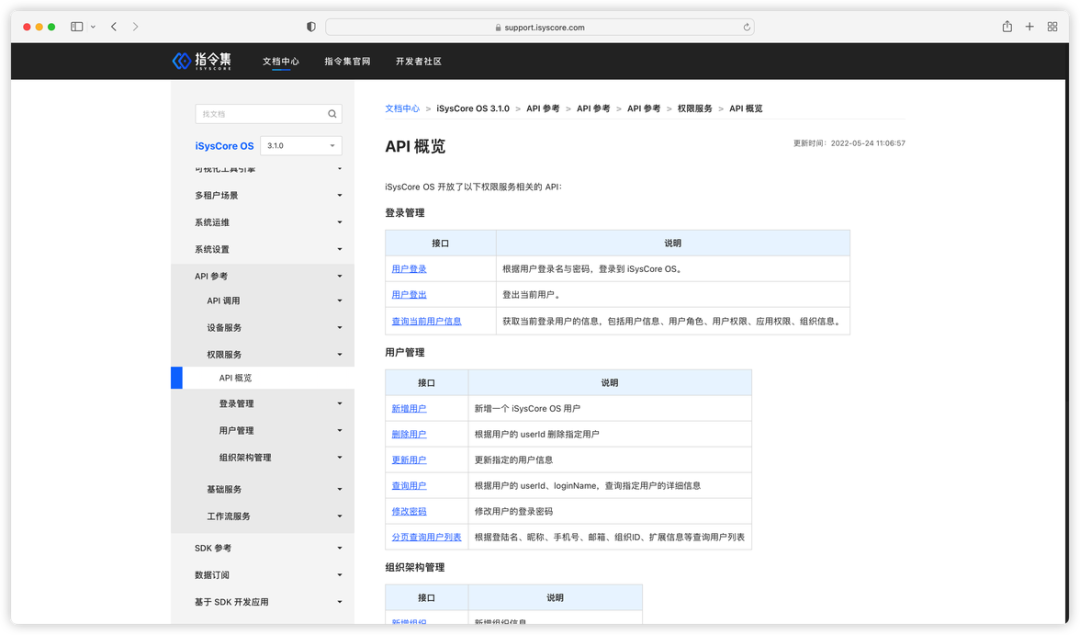The width and height of the screenshot is (1080, 635).
Task: Click the search magnifier icon
Action: click(x=332, y=114)
